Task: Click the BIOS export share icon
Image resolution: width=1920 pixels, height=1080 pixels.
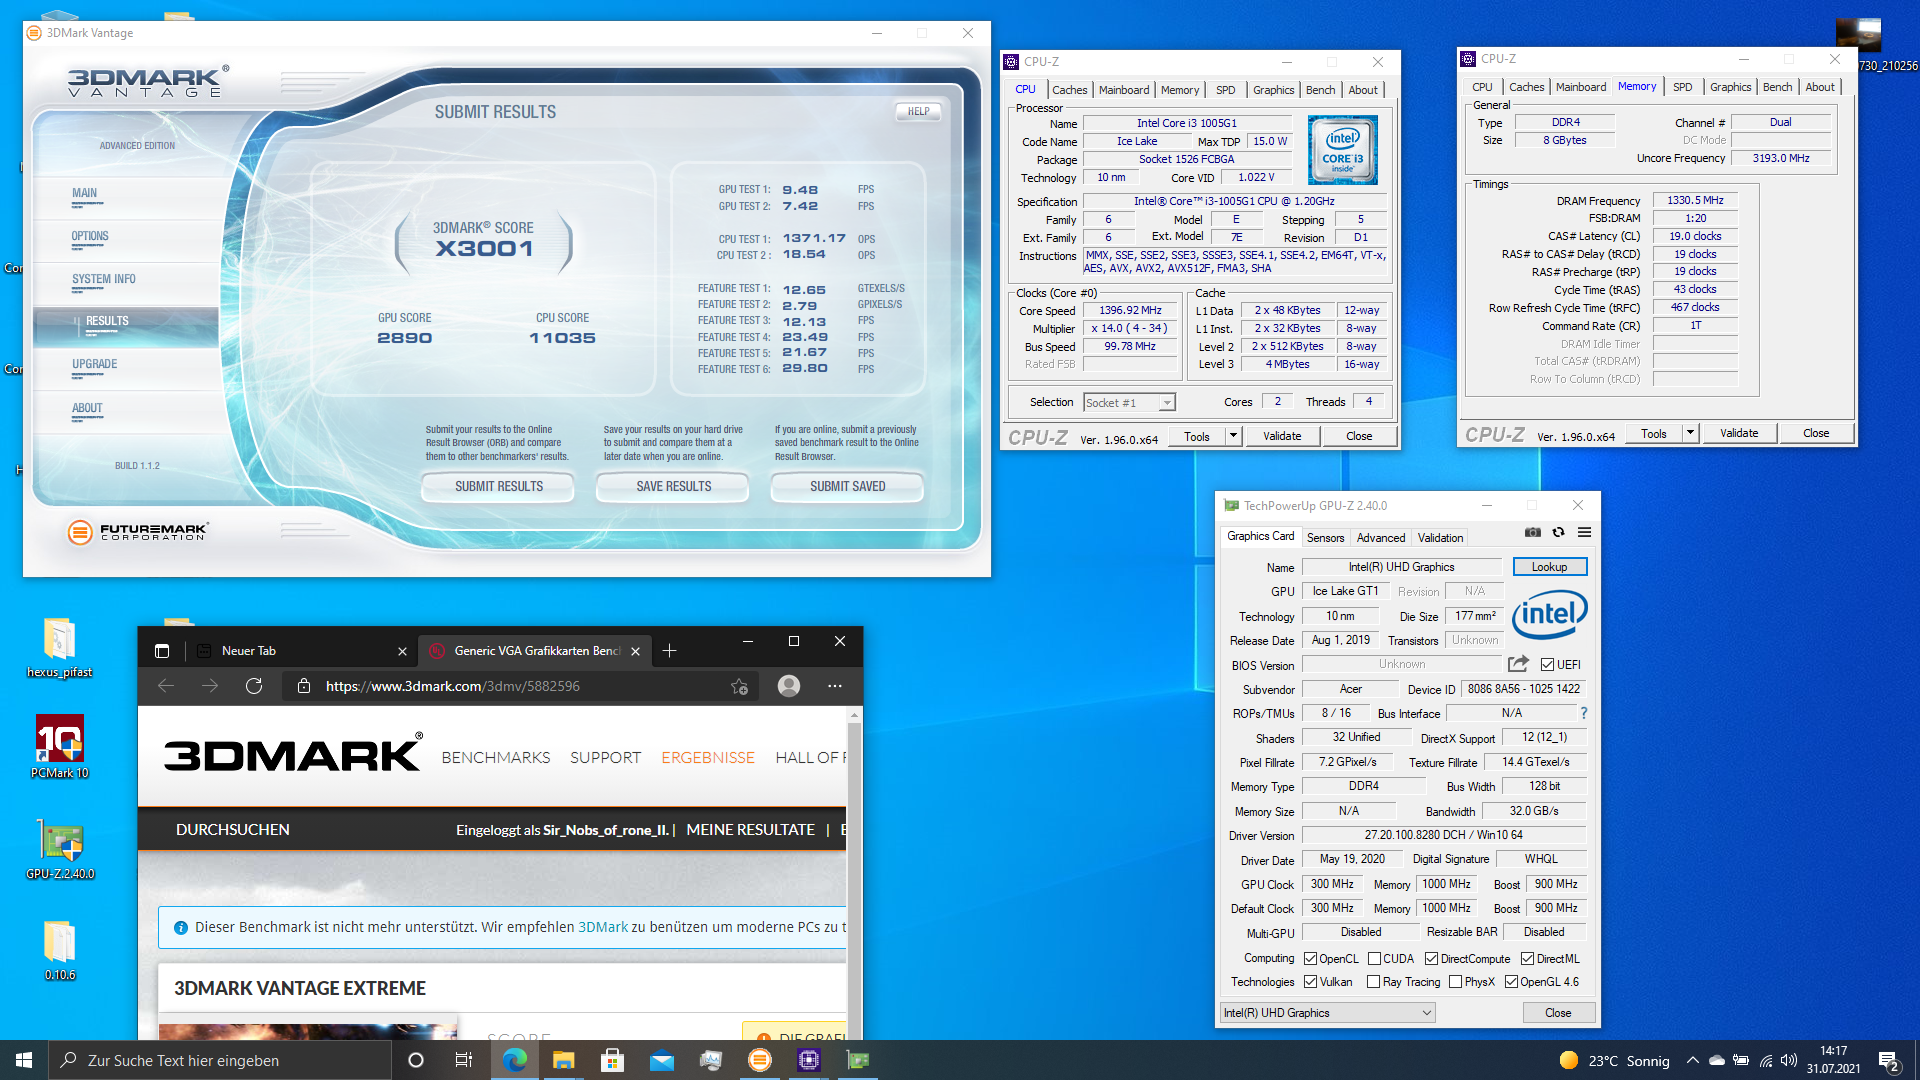Action: coord(1518,664)
